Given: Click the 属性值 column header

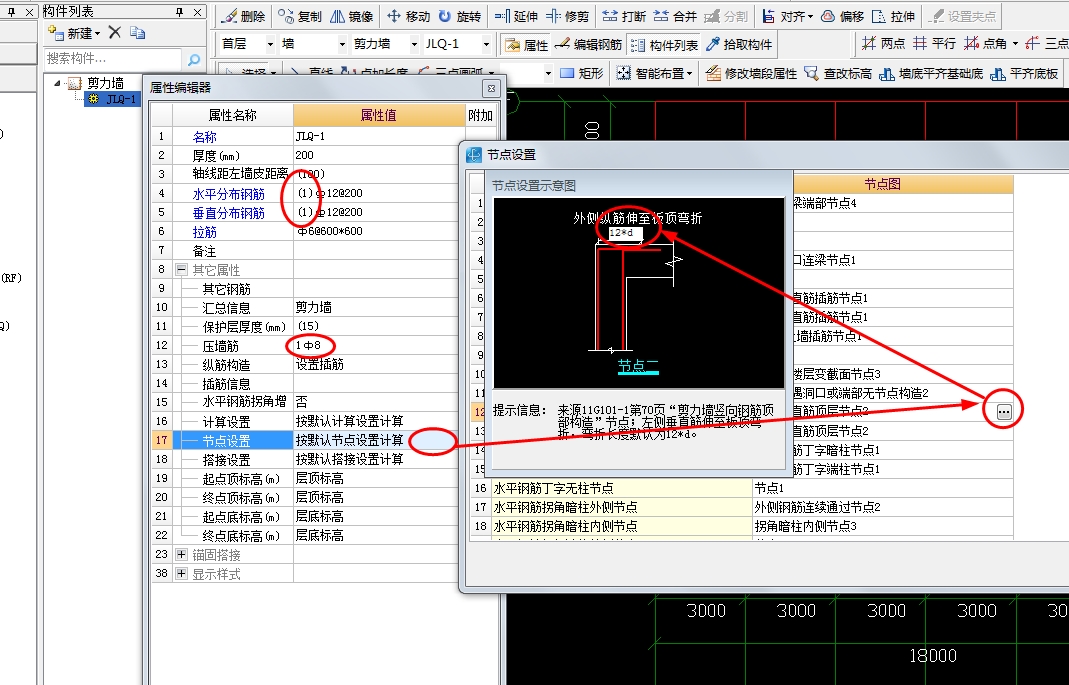Looking at the screenshot, I should point(378,115).
